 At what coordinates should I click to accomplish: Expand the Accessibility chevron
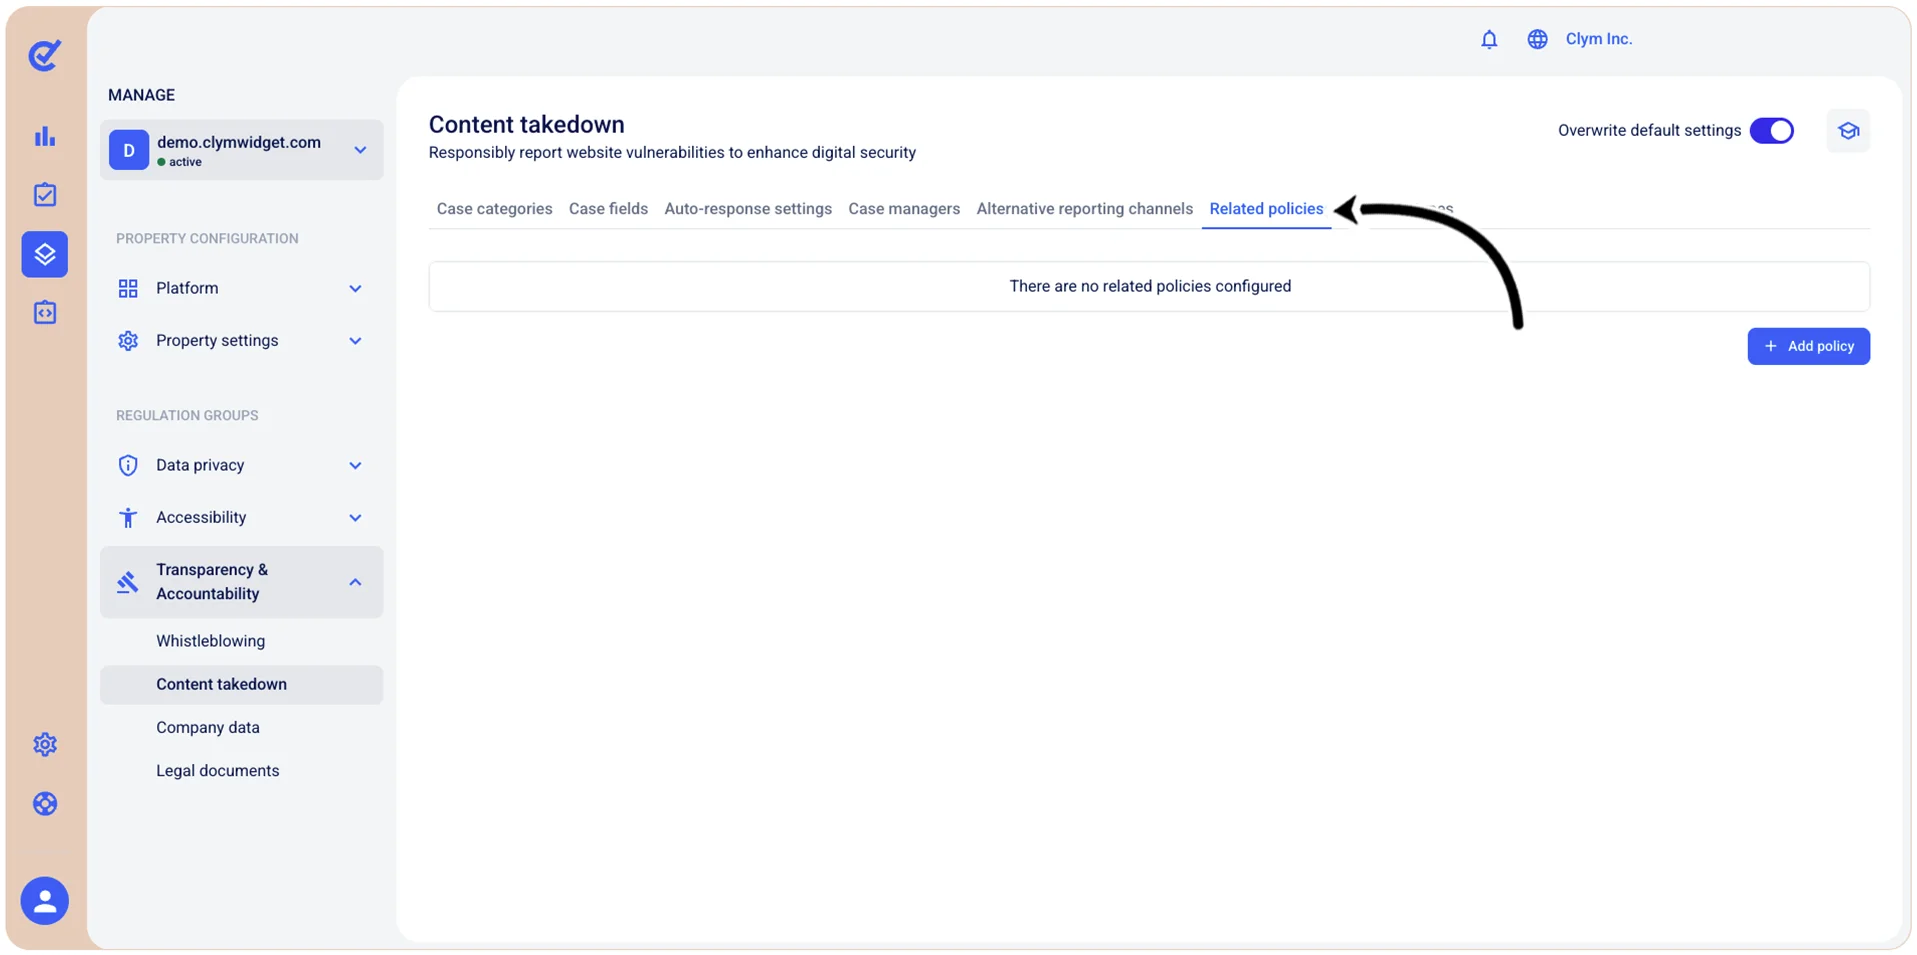355,518
